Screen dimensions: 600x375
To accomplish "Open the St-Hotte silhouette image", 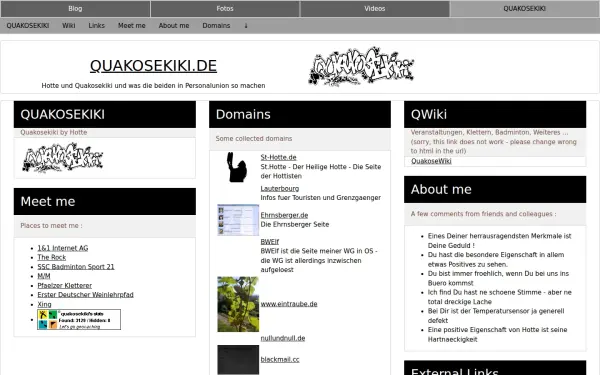I will tap(237, 167).
